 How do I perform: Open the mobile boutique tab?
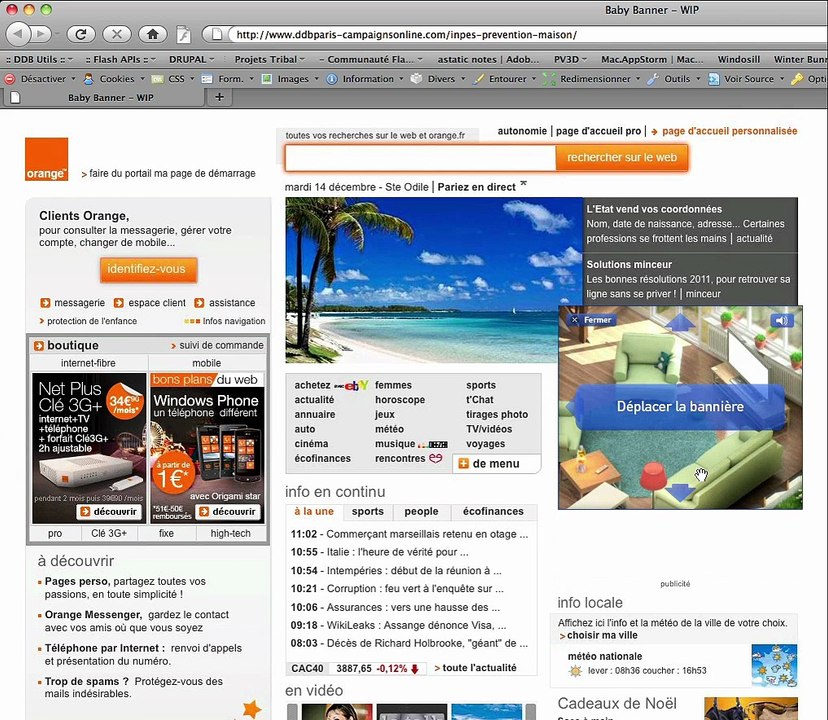click(206, 363)
